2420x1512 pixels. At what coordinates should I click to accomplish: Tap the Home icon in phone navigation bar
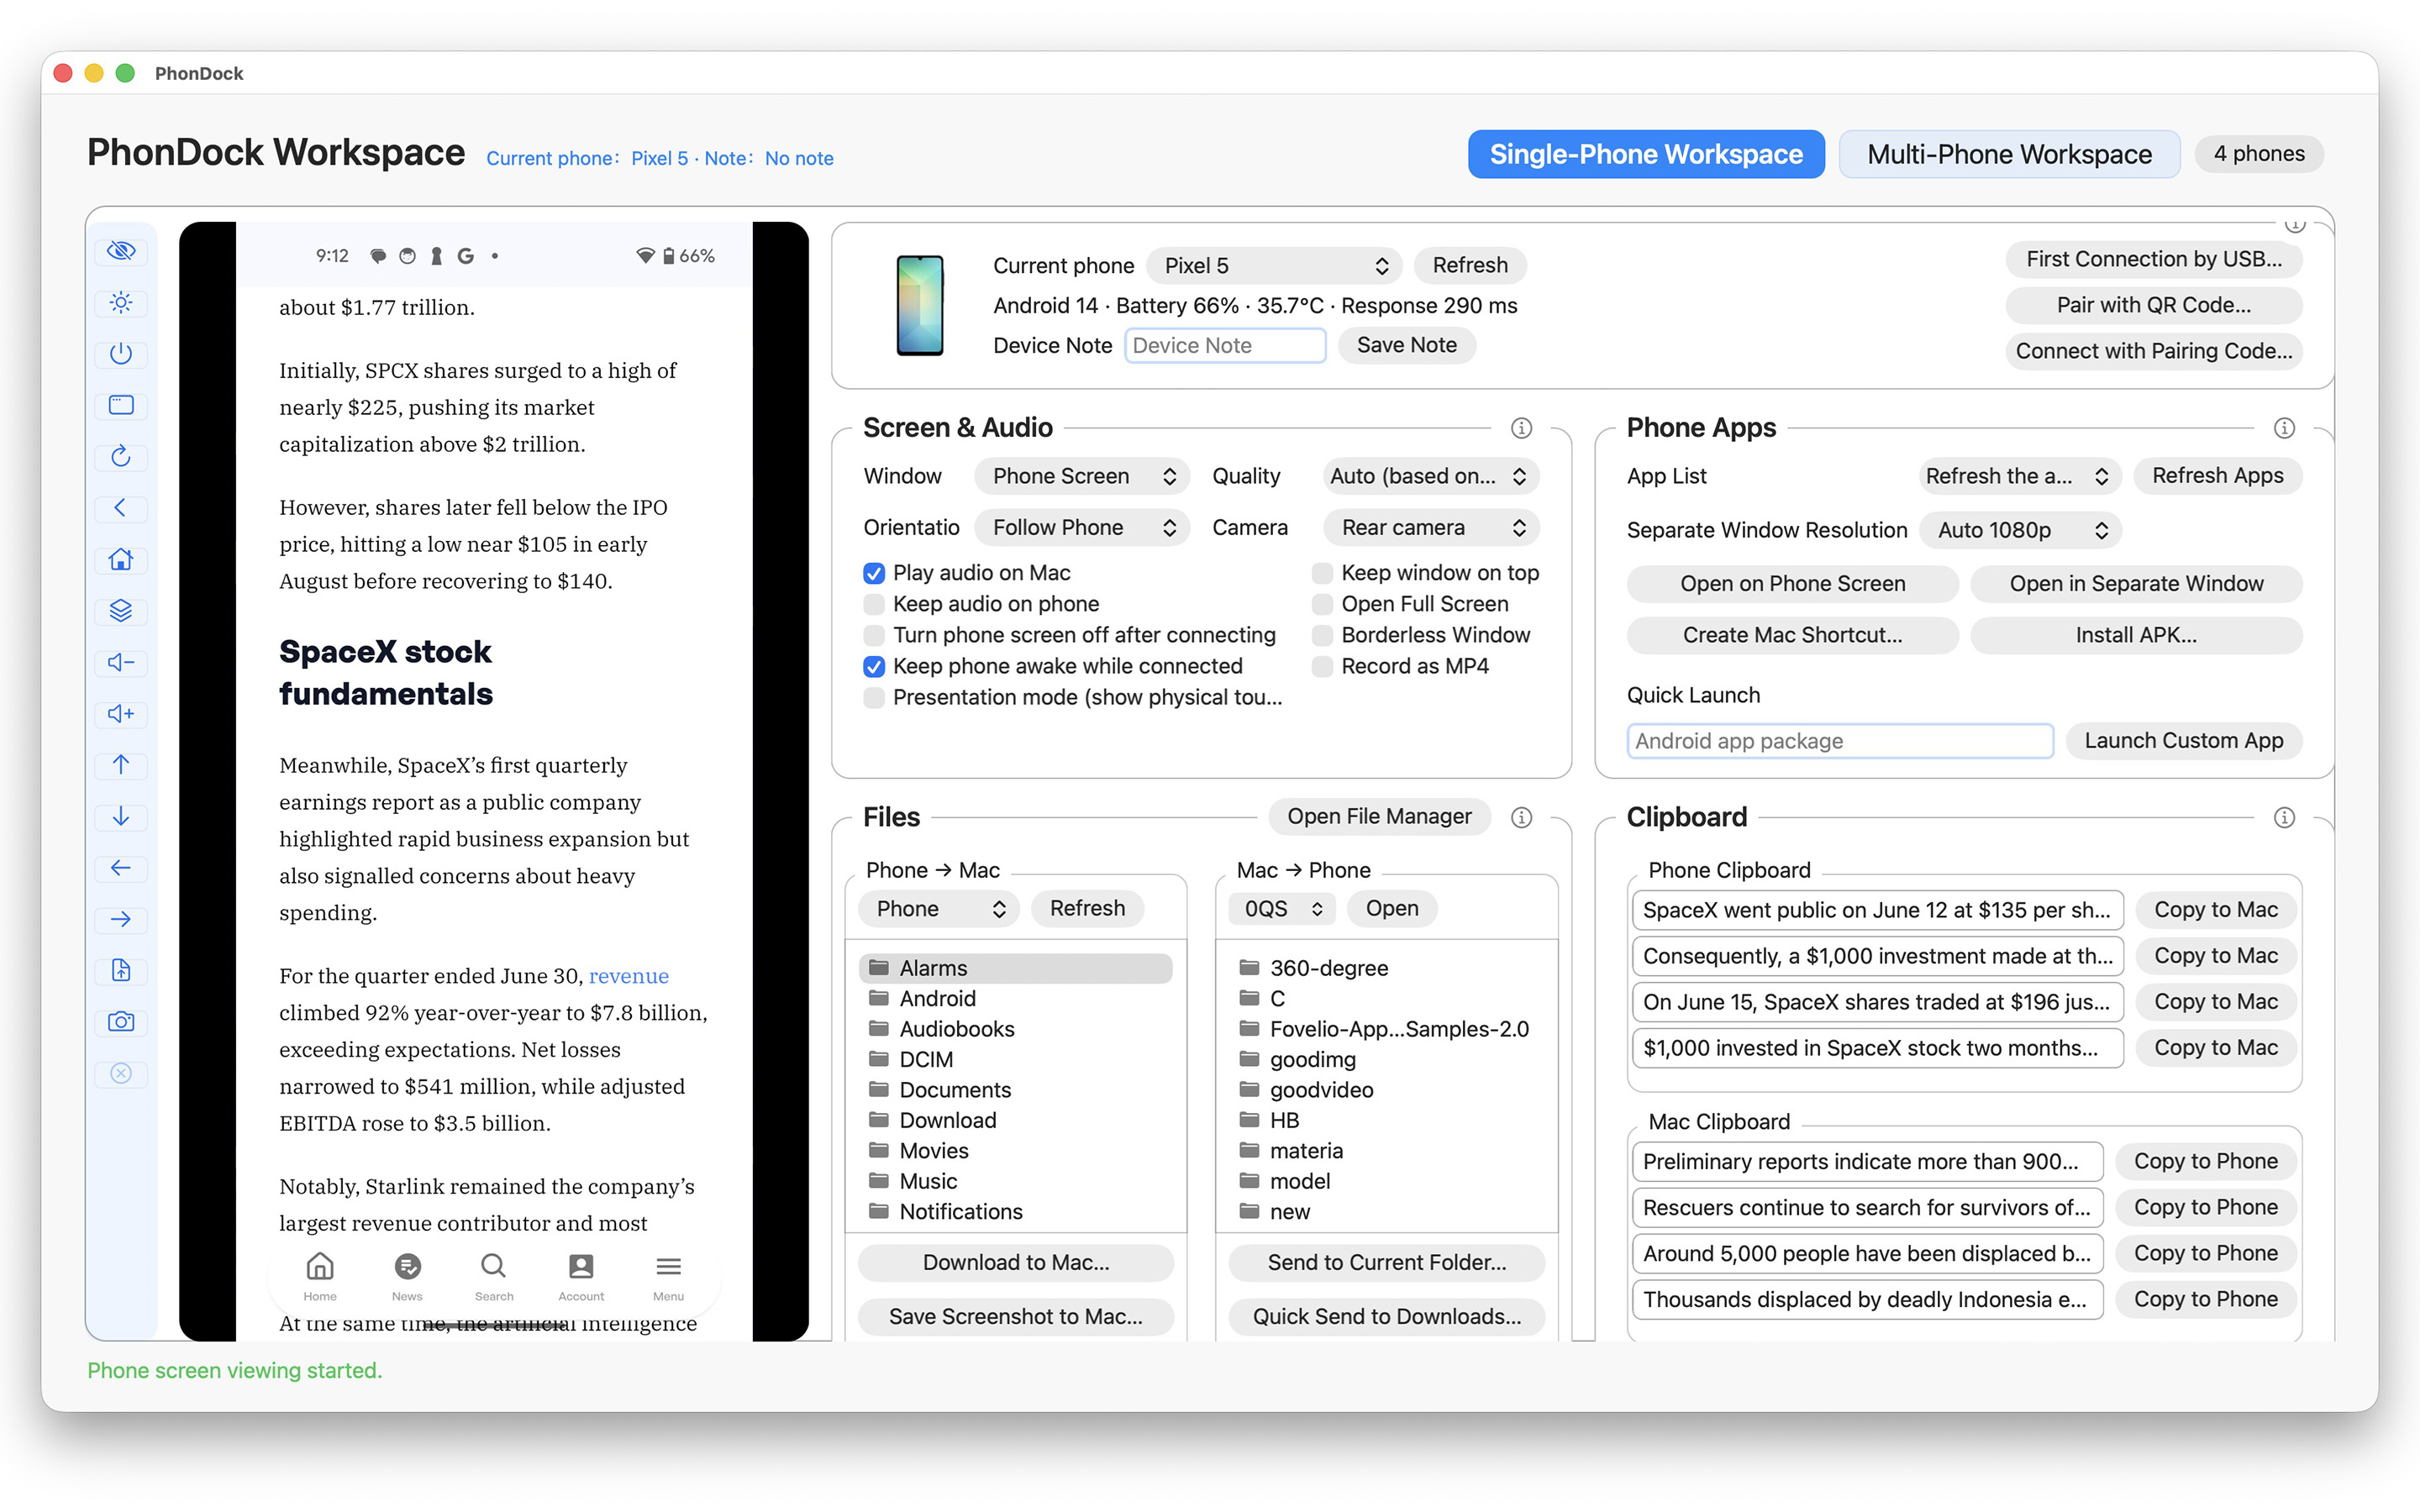320,1276
